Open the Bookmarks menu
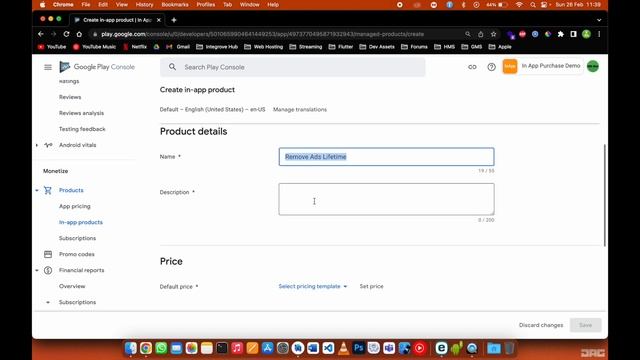The image size is (640, 360). coord(175,5)
